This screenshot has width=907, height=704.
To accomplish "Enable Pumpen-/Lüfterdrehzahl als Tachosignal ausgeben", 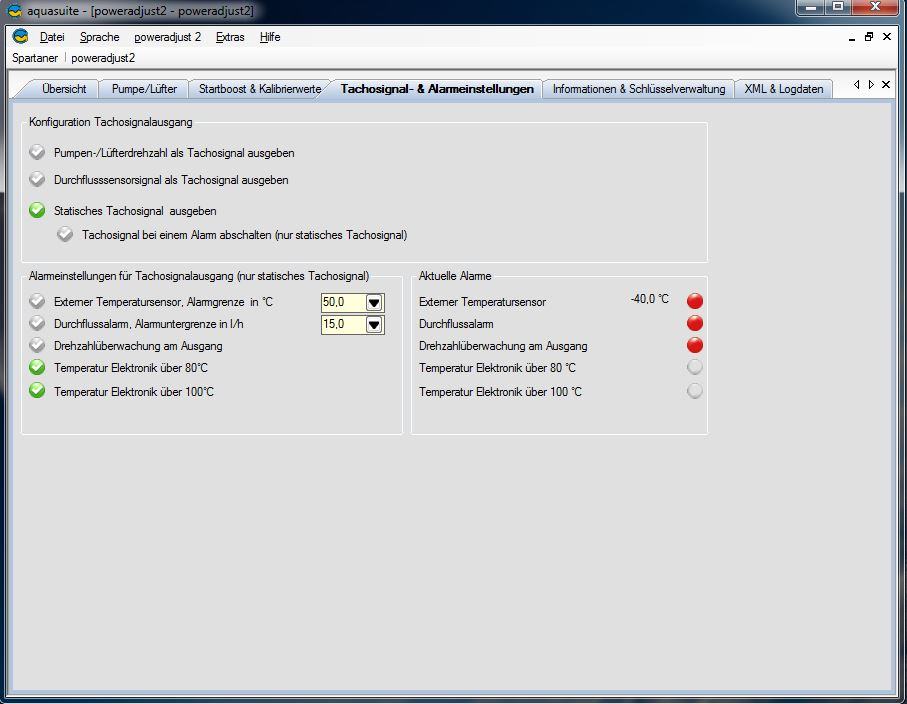I will [x=37, y=153].
